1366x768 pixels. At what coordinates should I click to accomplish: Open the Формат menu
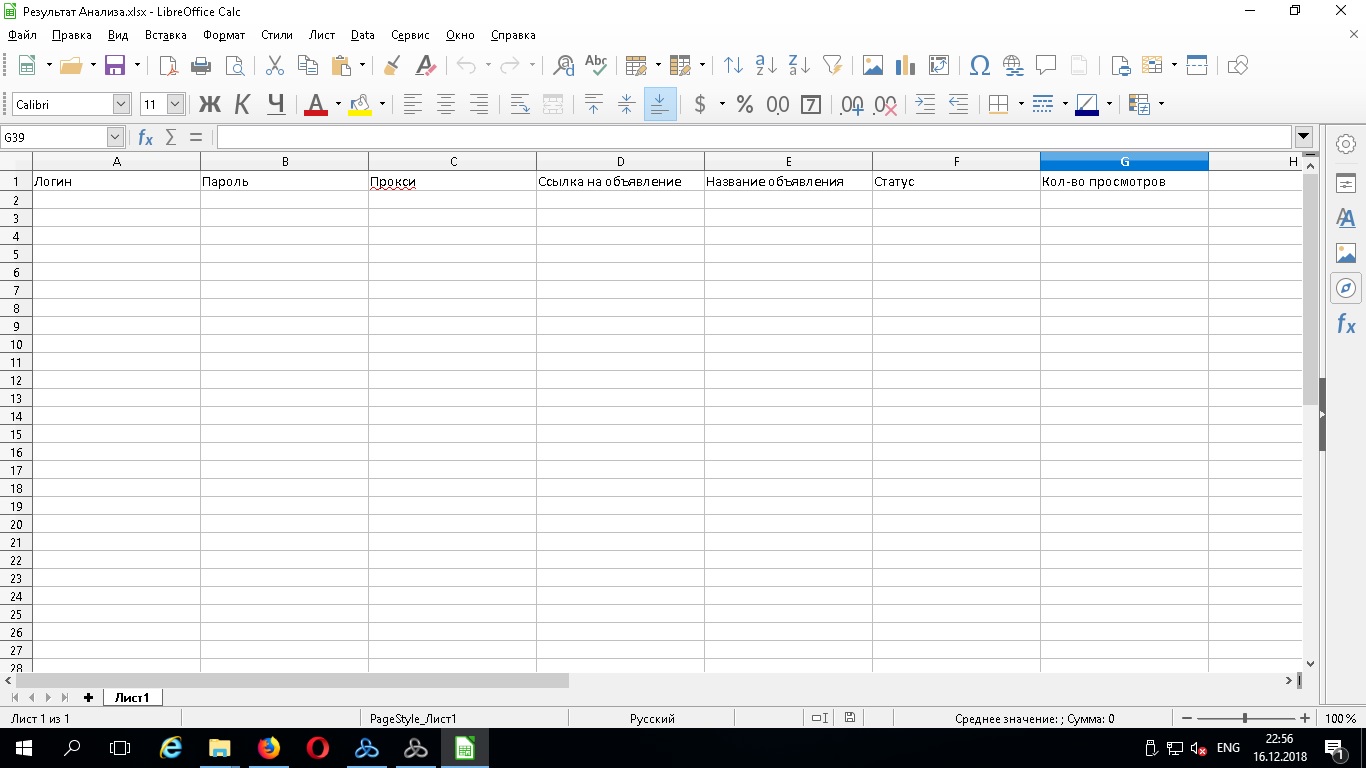point(223,35)
